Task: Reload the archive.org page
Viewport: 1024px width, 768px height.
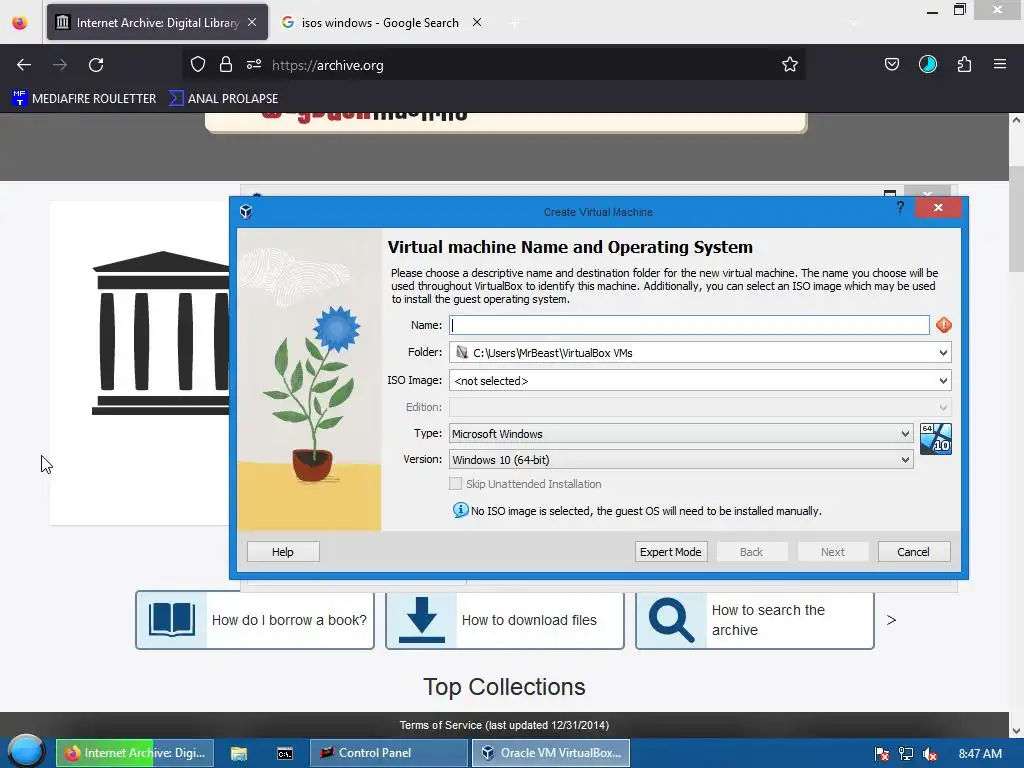Action: (96, 65)
